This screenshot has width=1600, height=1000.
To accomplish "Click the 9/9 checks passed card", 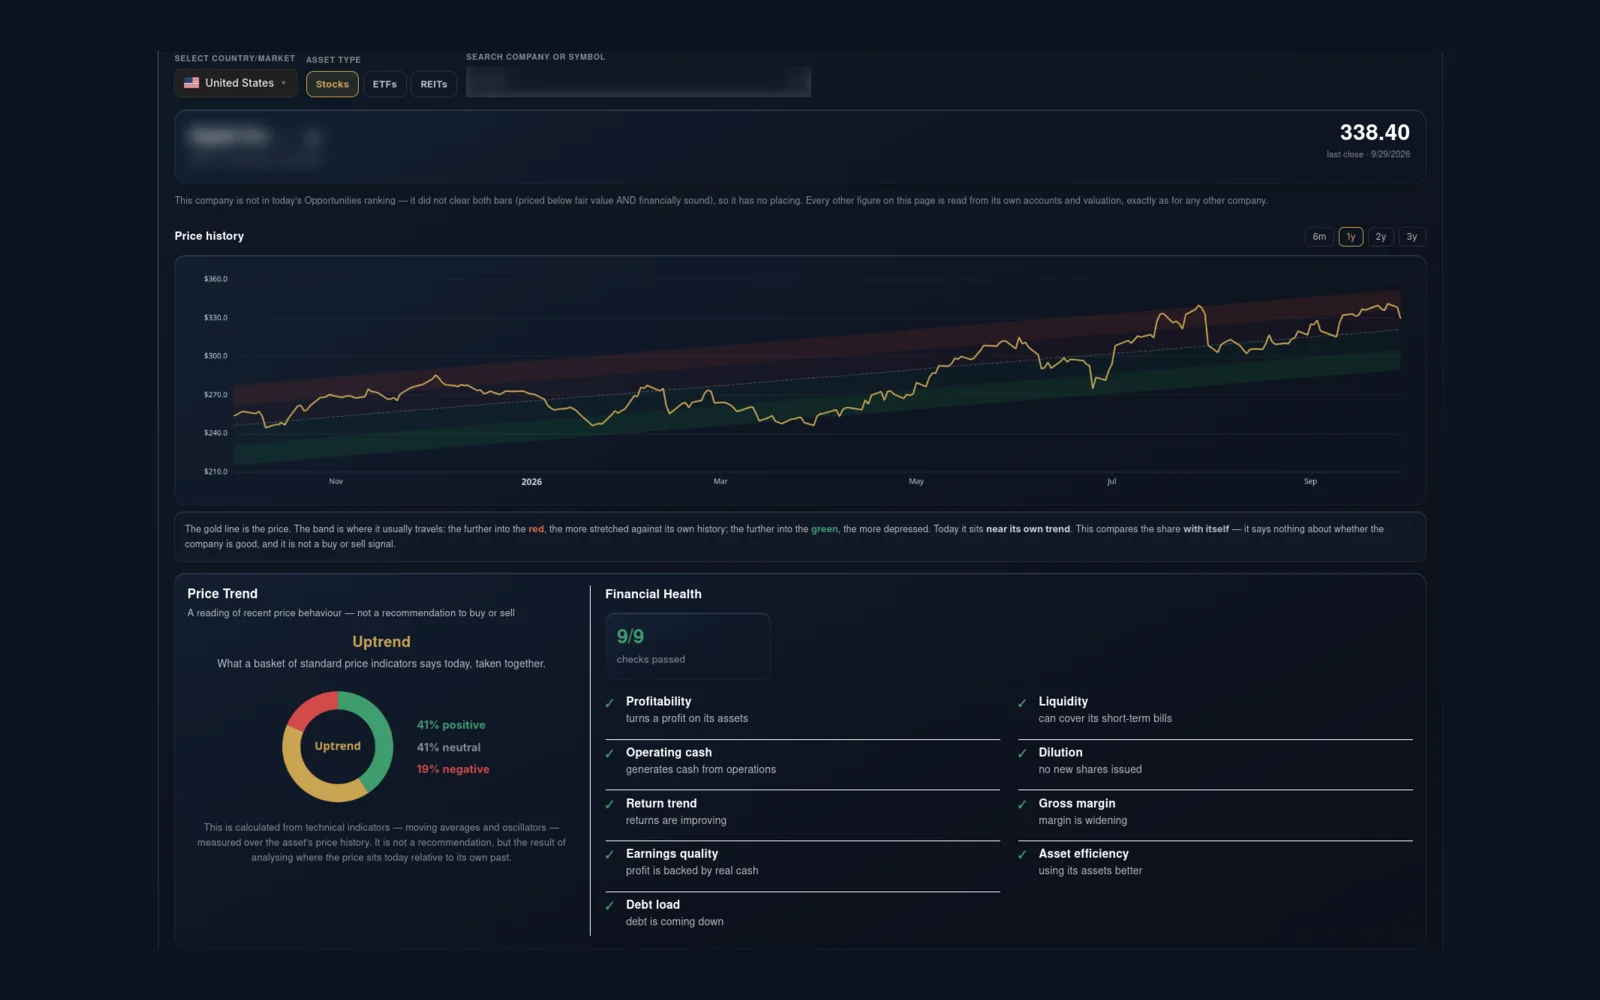I will [688, 646].
